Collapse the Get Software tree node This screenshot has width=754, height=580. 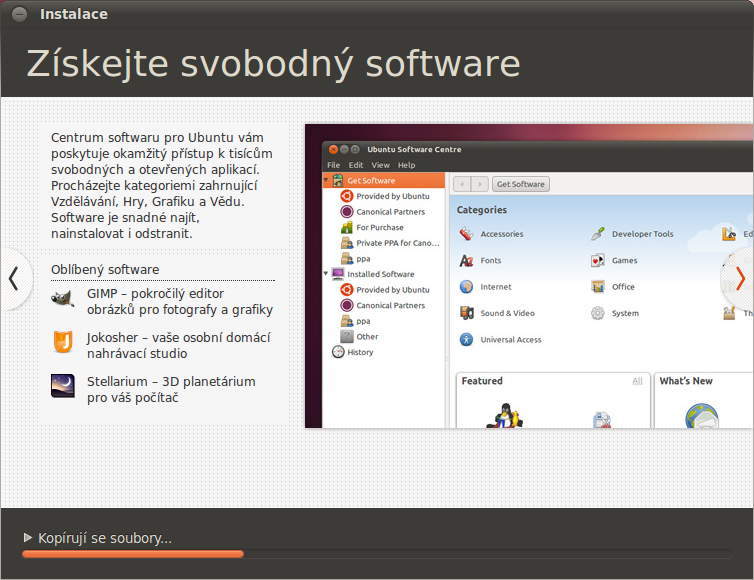(326, 180)
